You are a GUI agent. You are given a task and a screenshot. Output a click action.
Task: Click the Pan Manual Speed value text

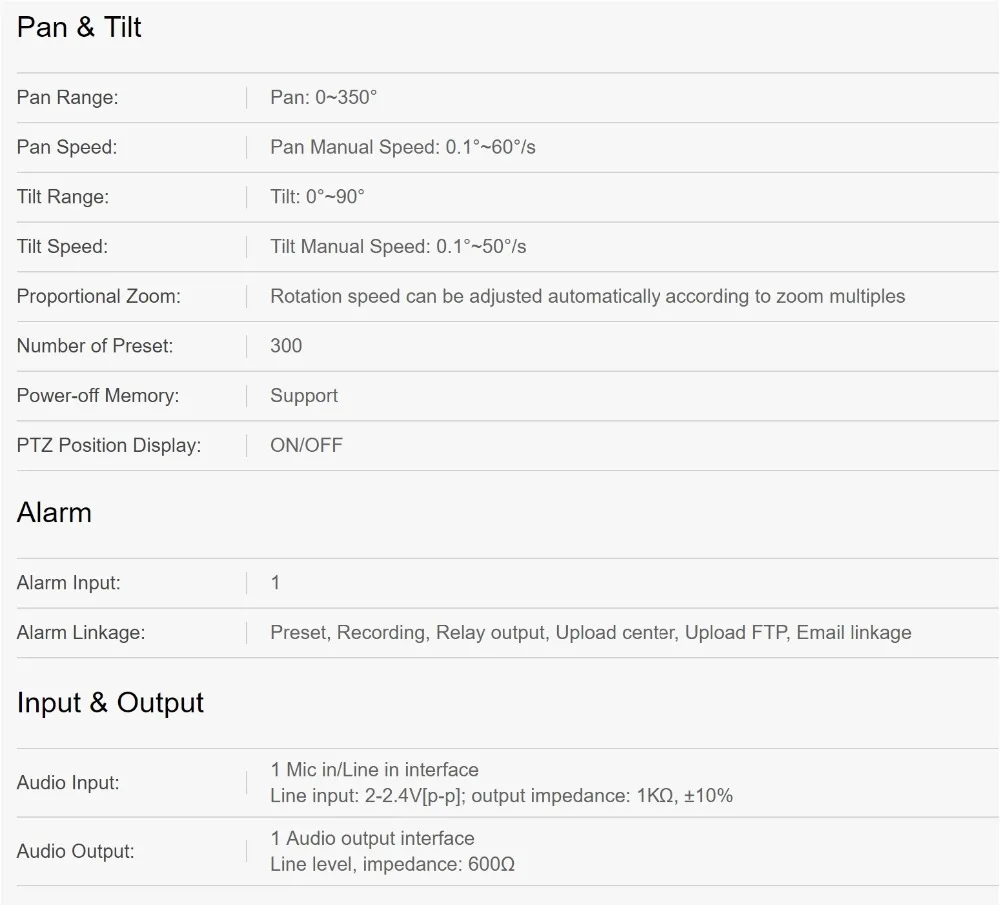(x=402, y=147)
